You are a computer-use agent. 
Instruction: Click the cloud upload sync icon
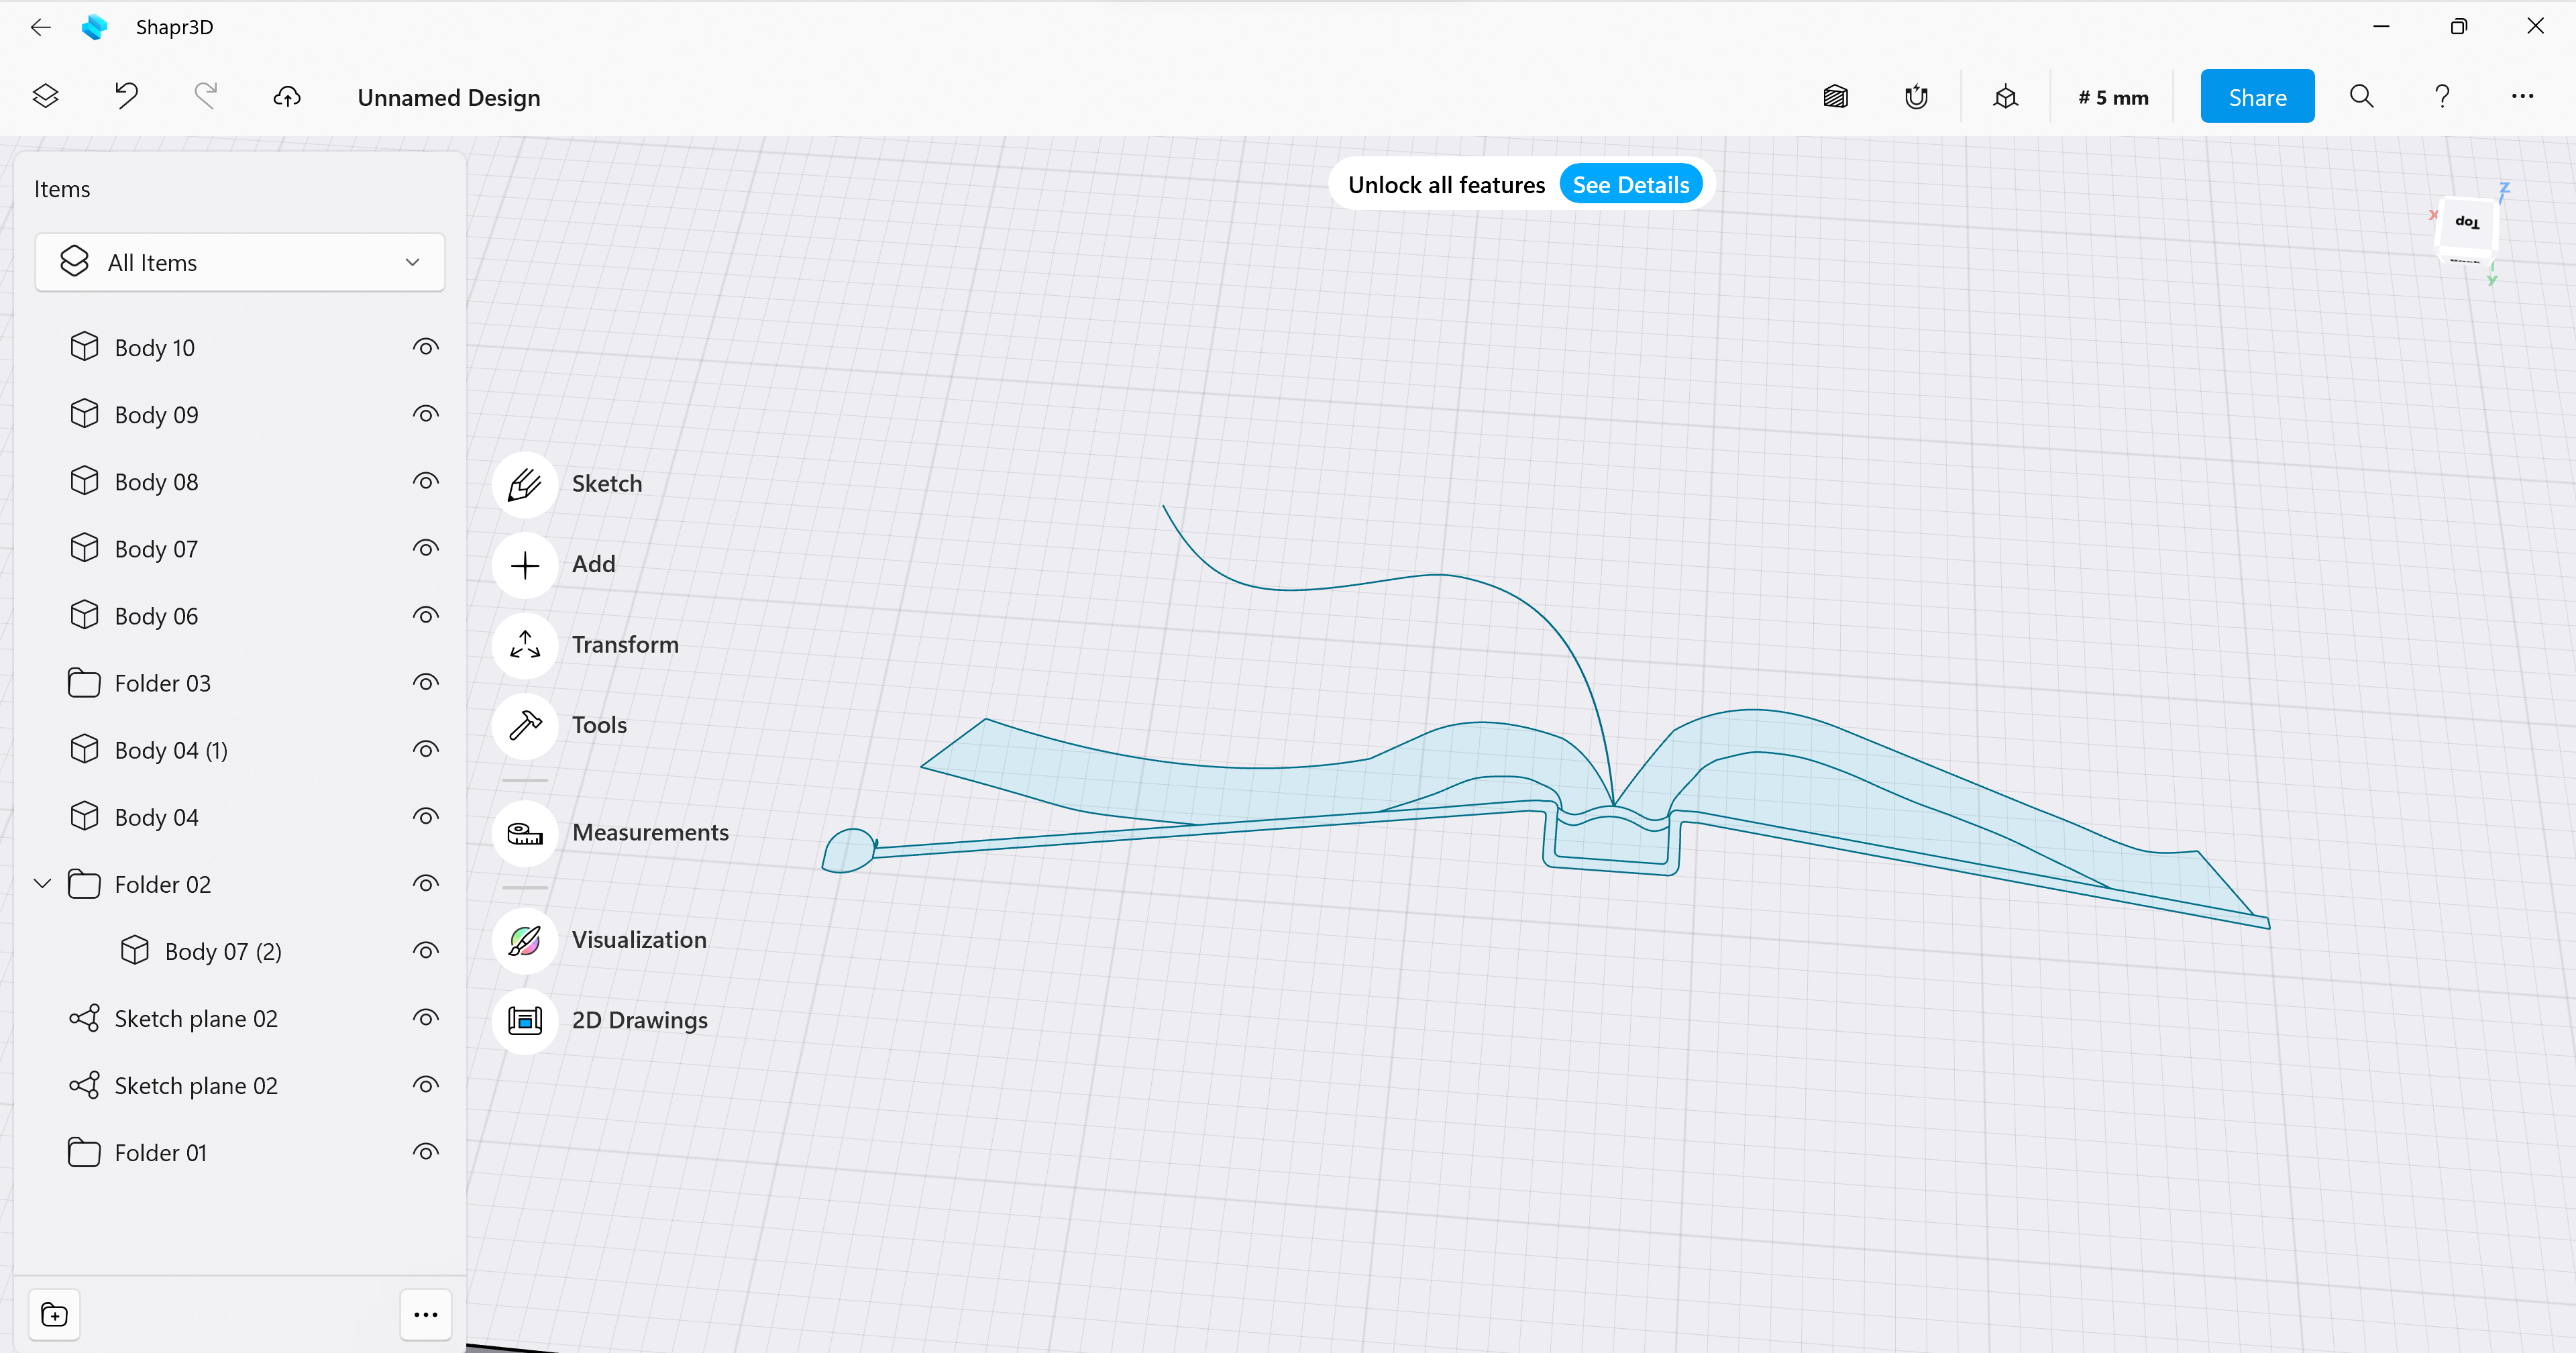(287, 97)
